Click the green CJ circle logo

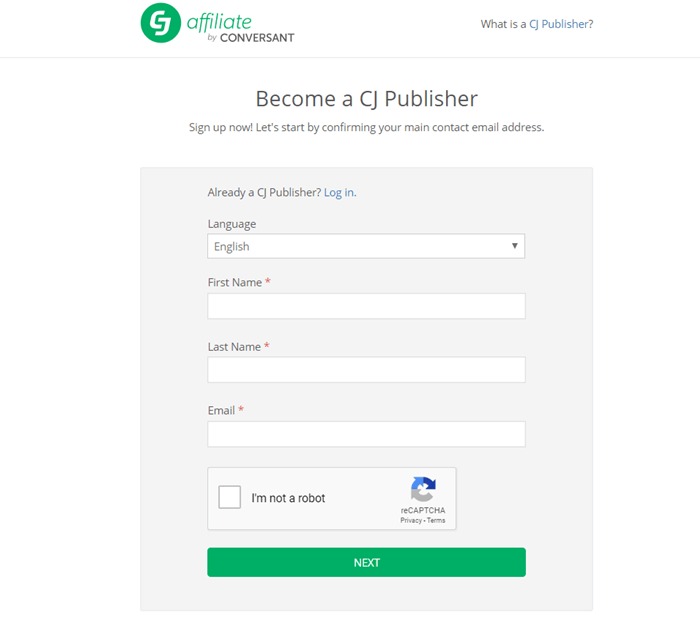[x=161, y=23]
